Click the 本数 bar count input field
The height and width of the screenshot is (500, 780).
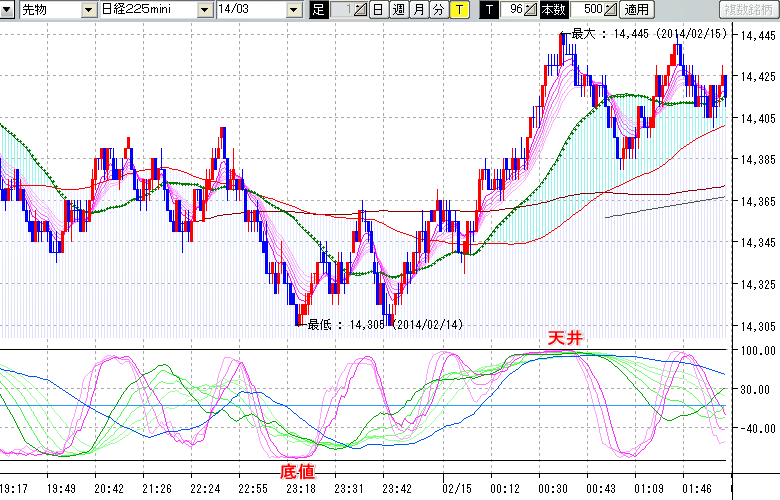(586, 10)
